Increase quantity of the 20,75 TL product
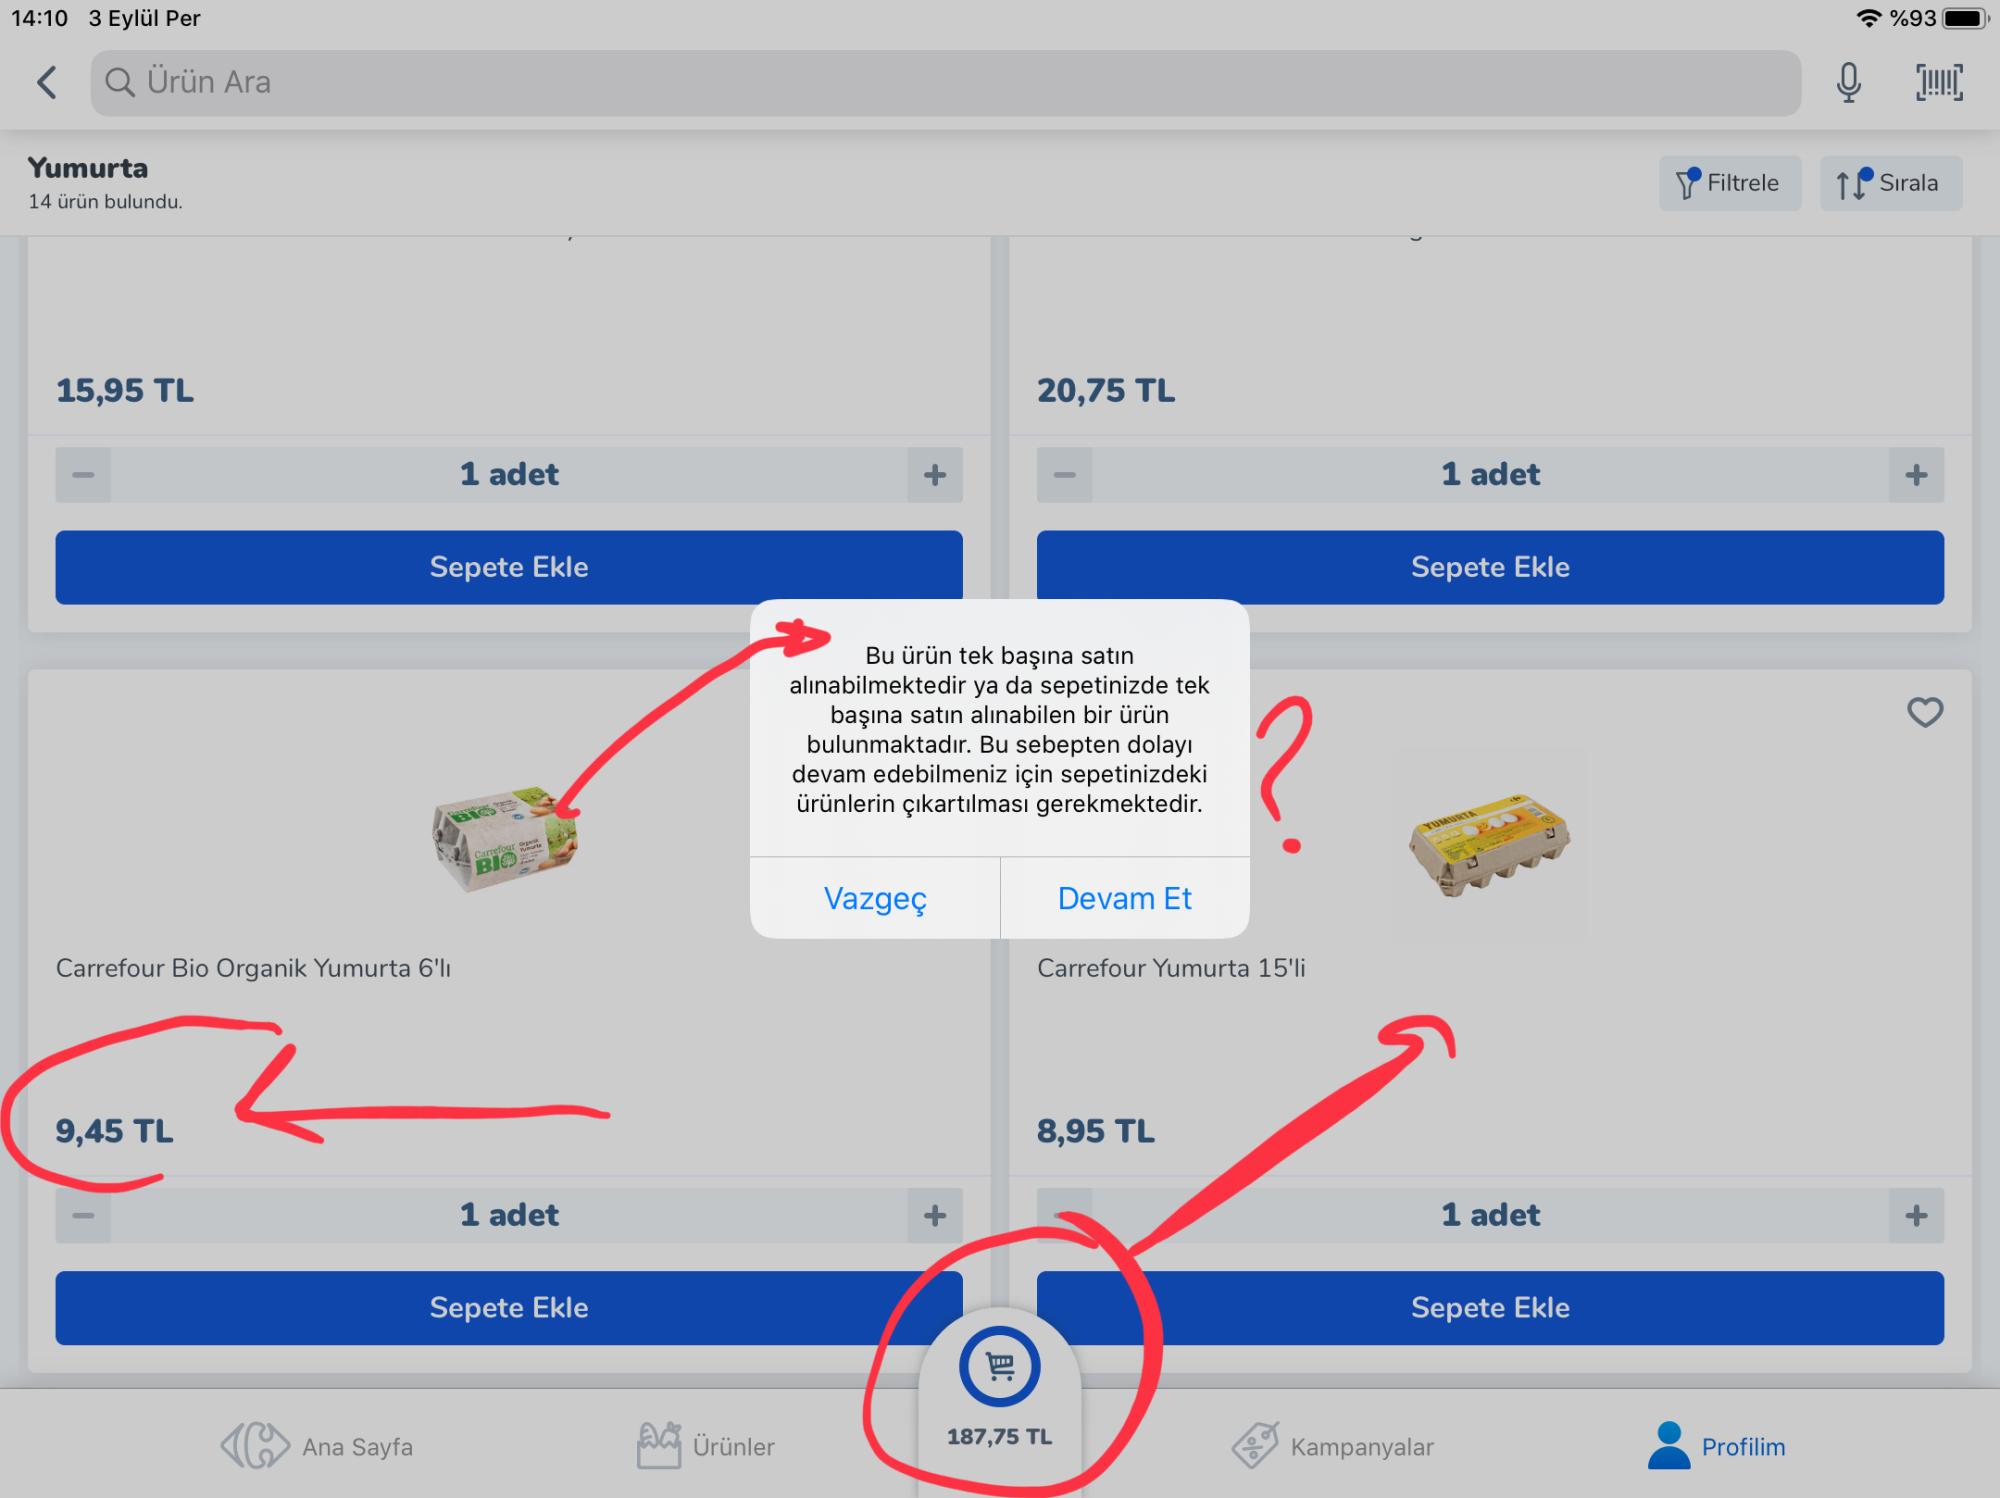The width and height of the screenshot is (2000, 1498). [x=1915, y=474]
